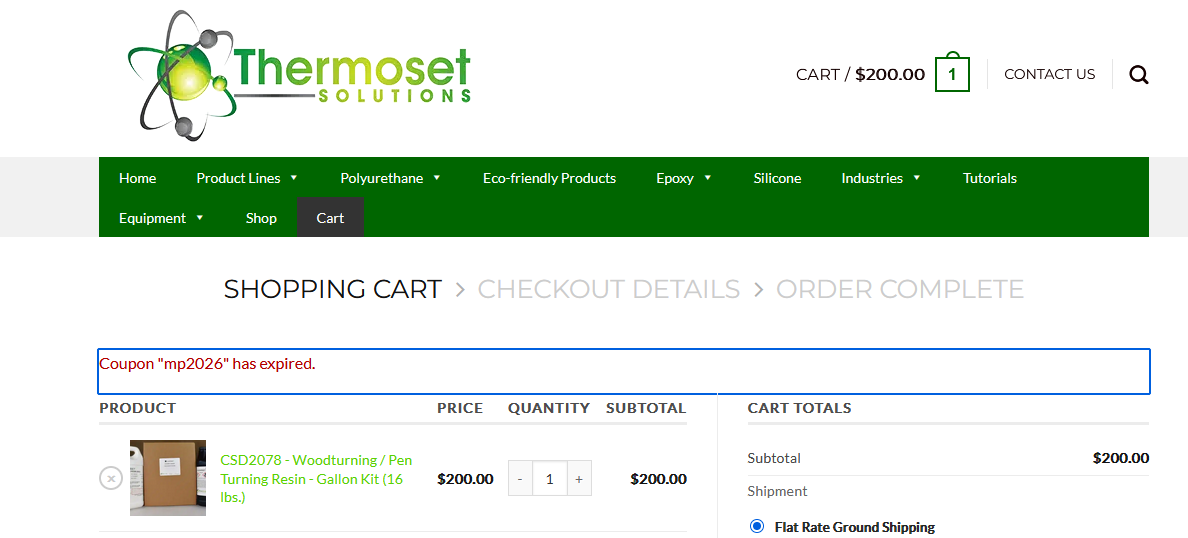Open the CSD2078 Woodturning Resin product link
The height and width of the screenshot is (538, 1188).
point(316,479)
